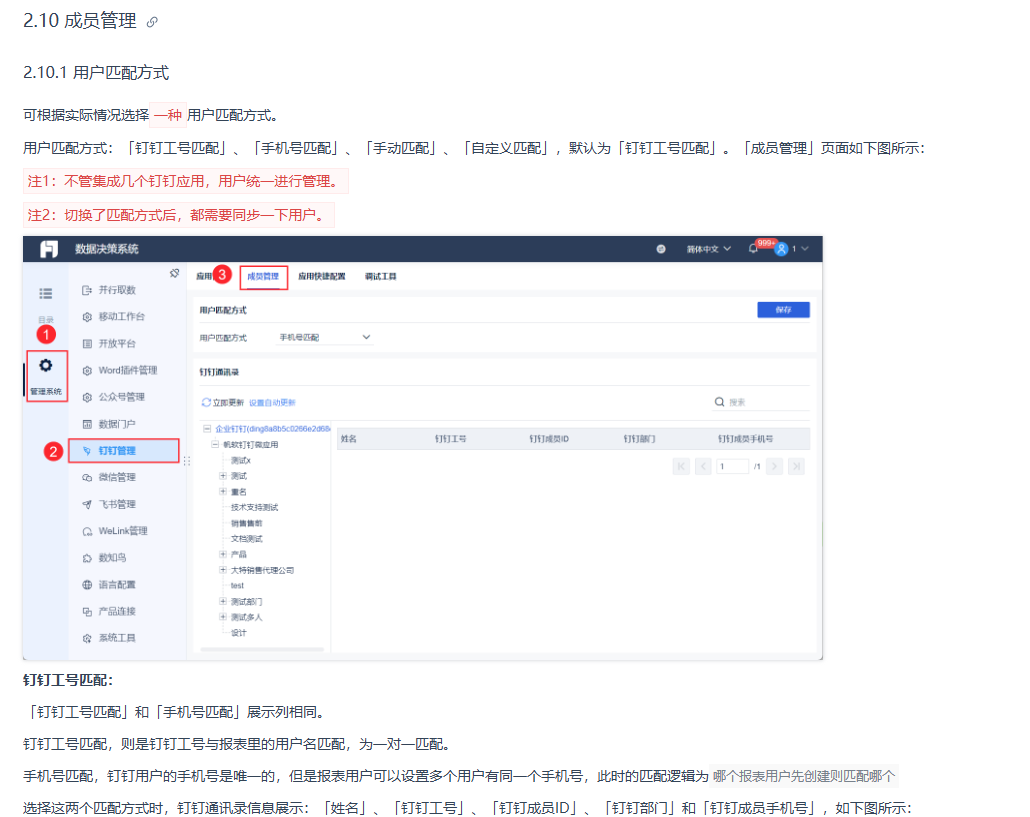Click the 设置自动更新 link
The height and width of the screenshot is (817, 1030).
[x=272, y=403]
